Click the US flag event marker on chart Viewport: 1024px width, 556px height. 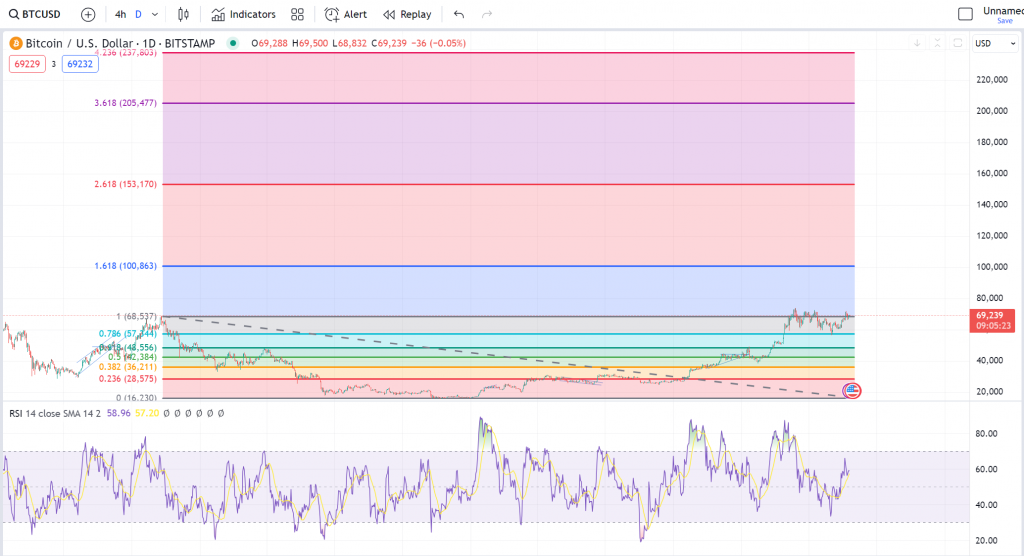coord(852,389)
